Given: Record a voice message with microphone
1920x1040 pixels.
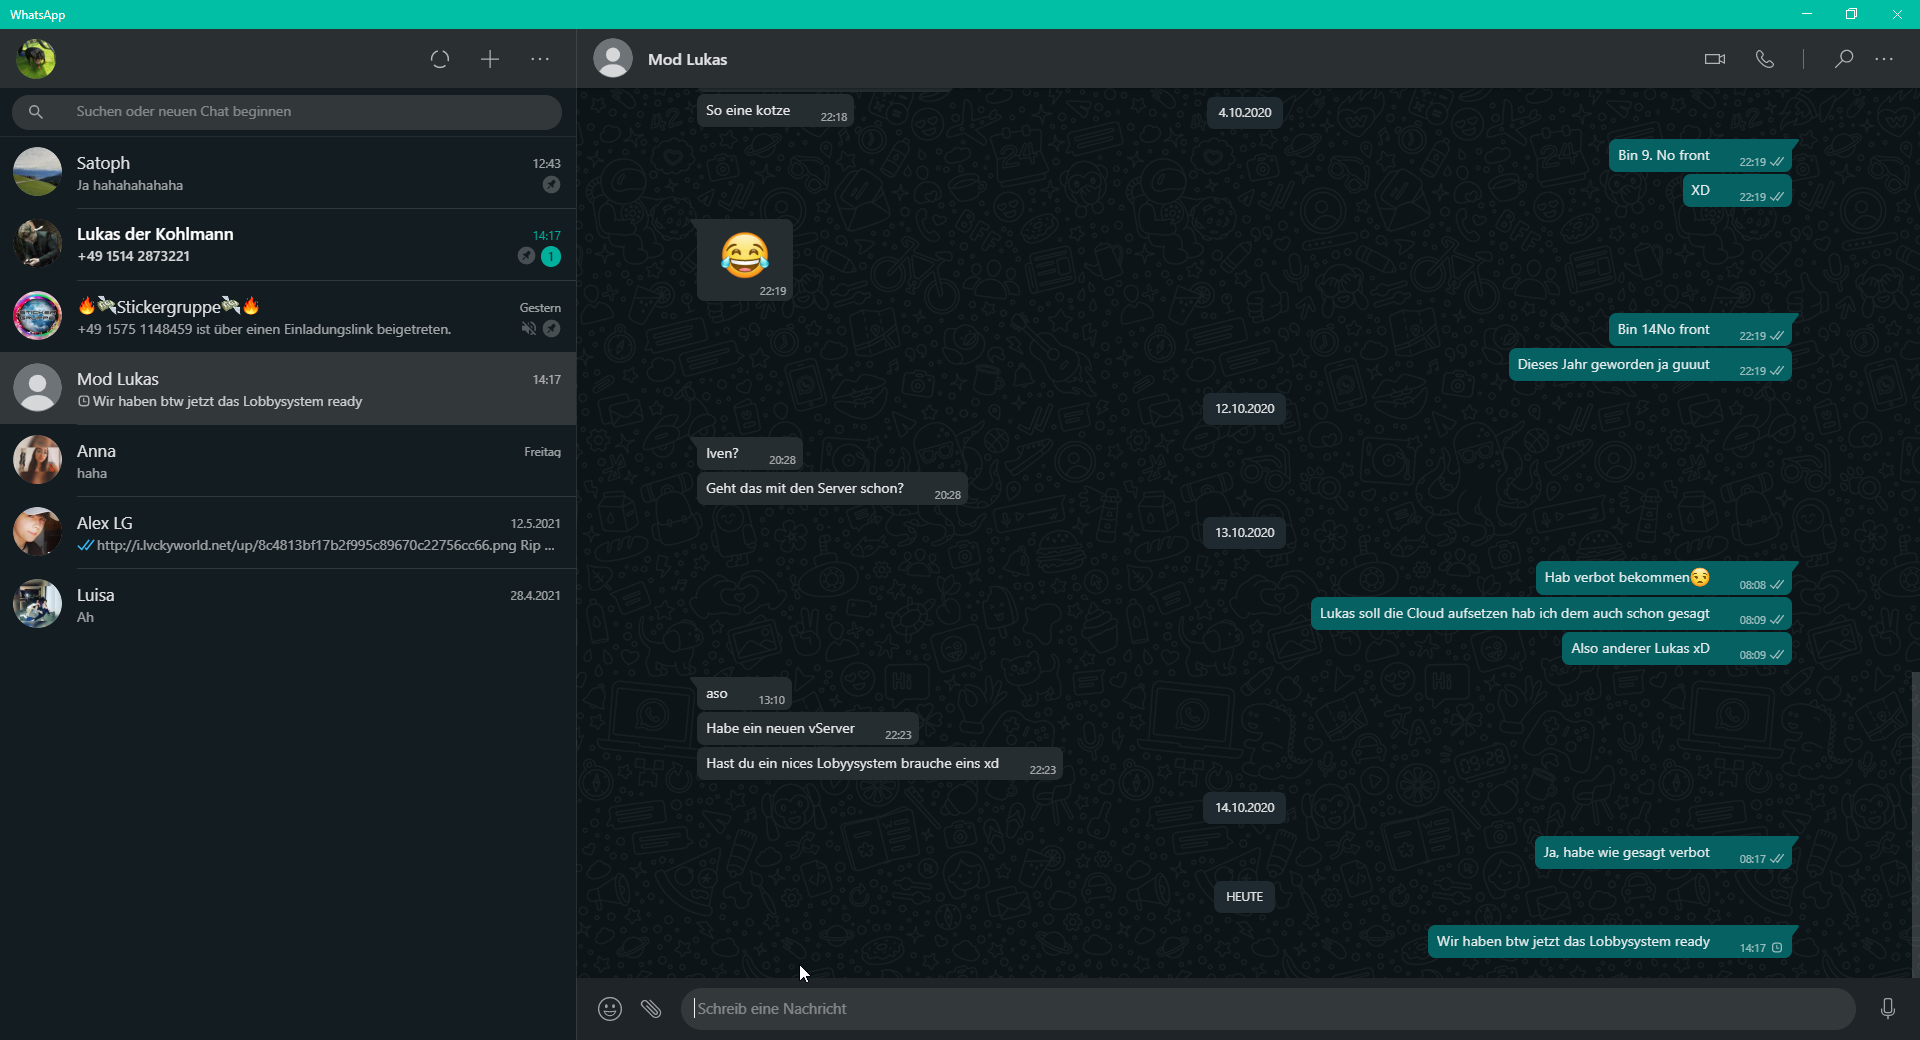Looking at the screenshot, I should 1887,1009.
